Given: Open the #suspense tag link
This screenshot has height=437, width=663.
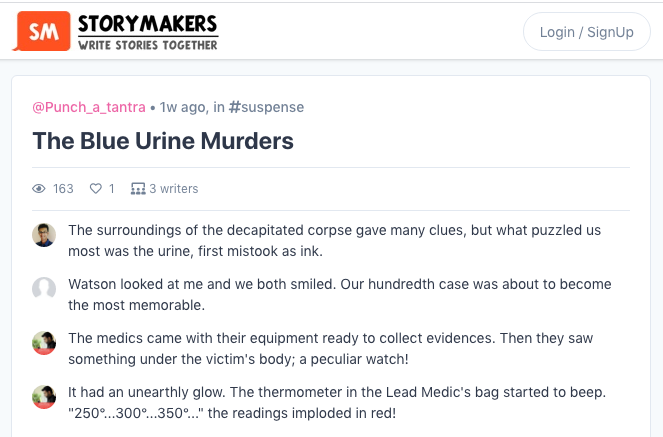Looking at the screenshot, I should (x=266, y=107).
